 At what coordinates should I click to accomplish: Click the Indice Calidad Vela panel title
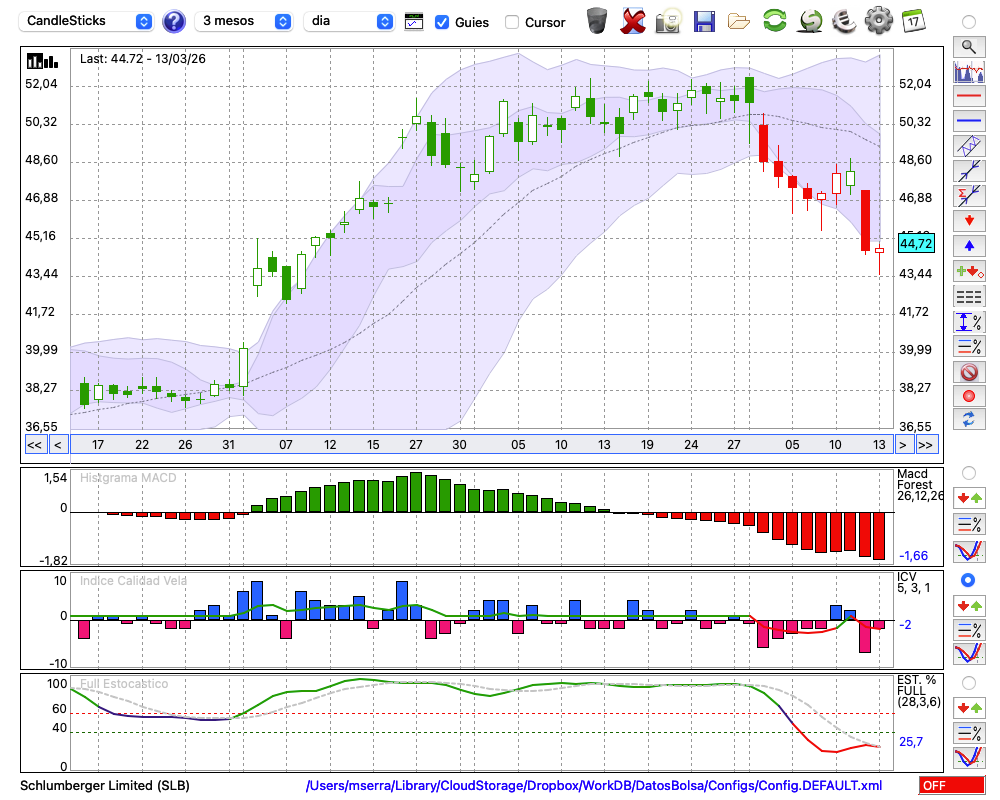coord(133,581)
